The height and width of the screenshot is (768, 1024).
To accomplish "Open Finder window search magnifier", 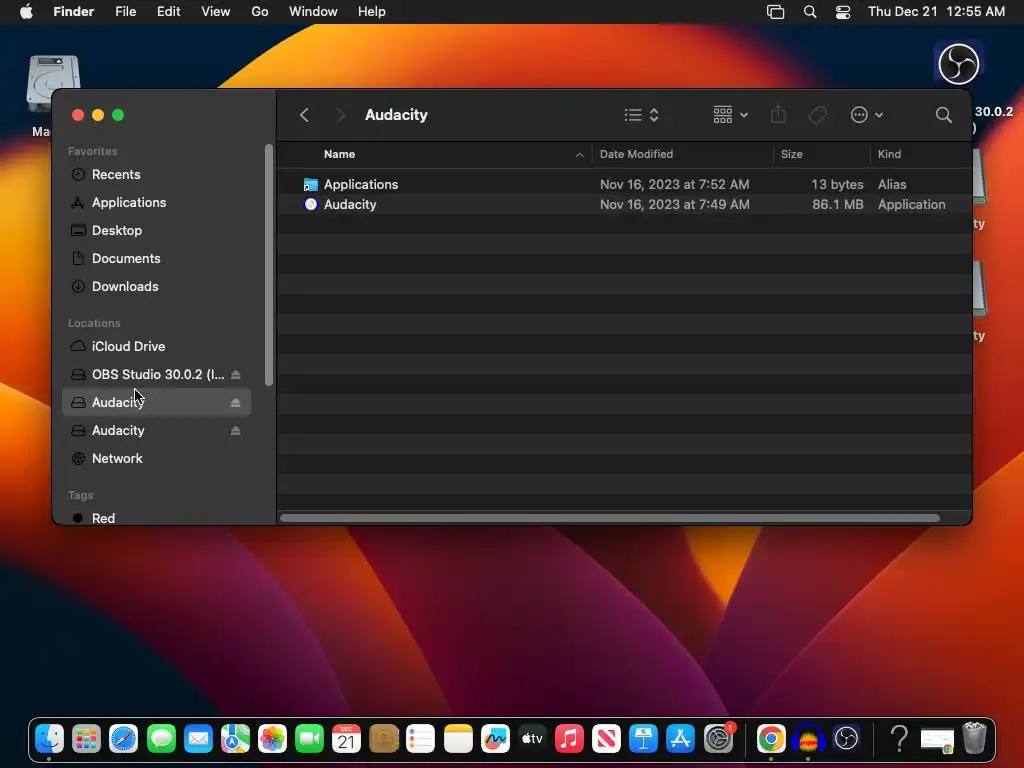I will coord(943,115).
